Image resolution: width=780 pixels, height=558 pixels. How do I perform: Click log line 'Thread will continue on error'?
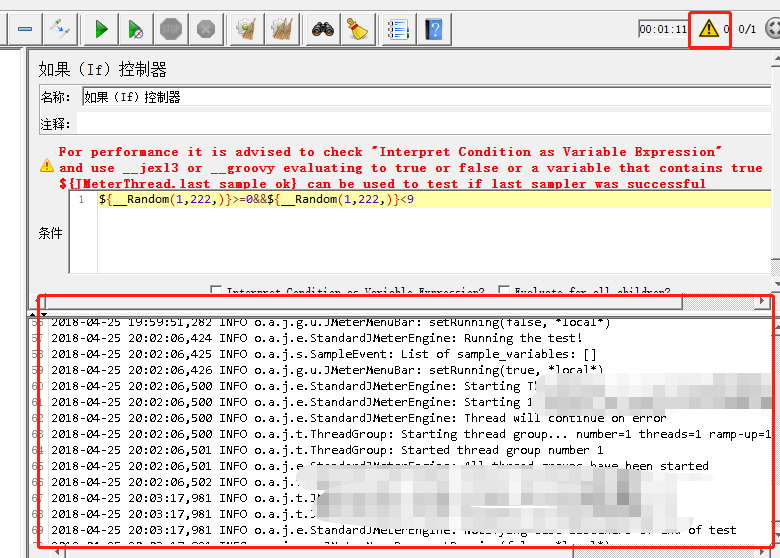pyautogui.click(x=358, y=418)
